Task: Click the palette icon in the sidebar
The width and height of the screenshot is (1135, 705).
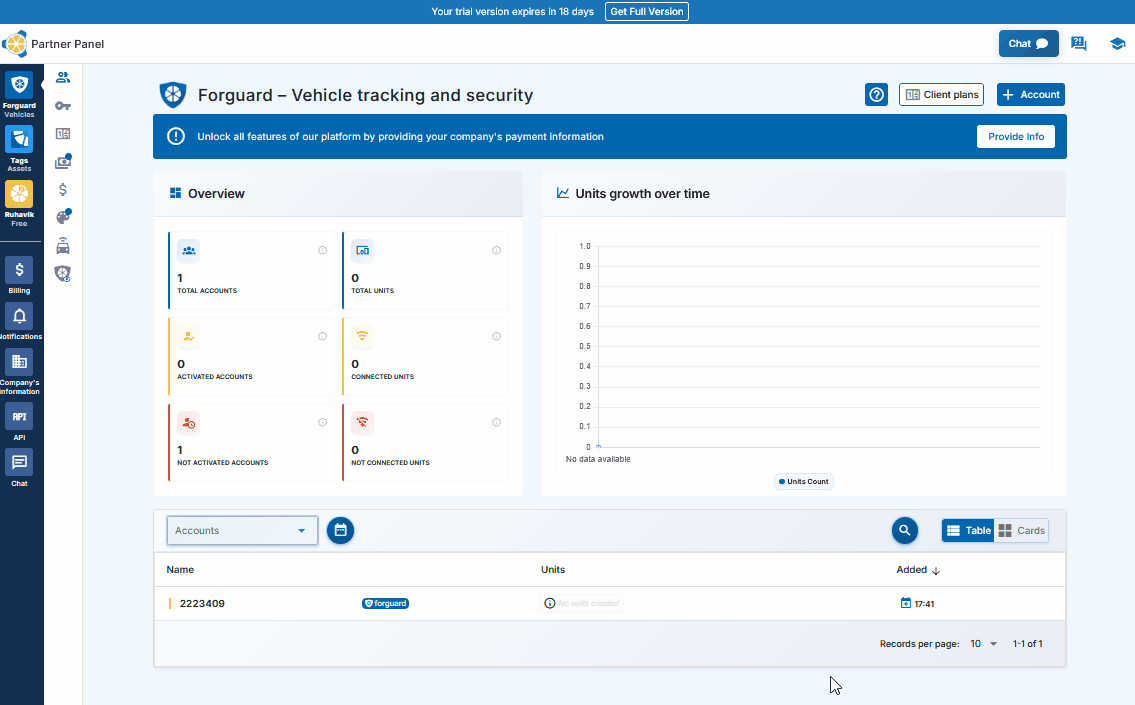Action: (x=63, y=217)
